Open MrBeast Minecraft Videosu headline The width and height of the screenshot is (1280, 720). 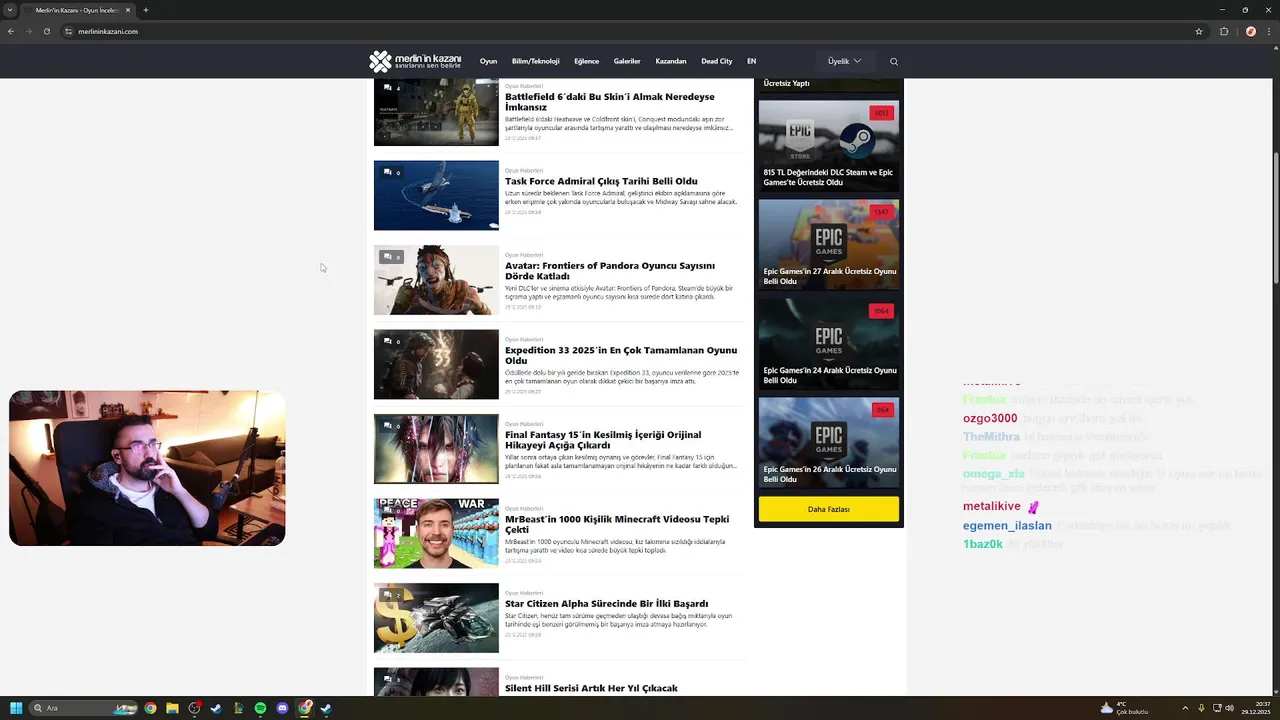click(617, 524)
